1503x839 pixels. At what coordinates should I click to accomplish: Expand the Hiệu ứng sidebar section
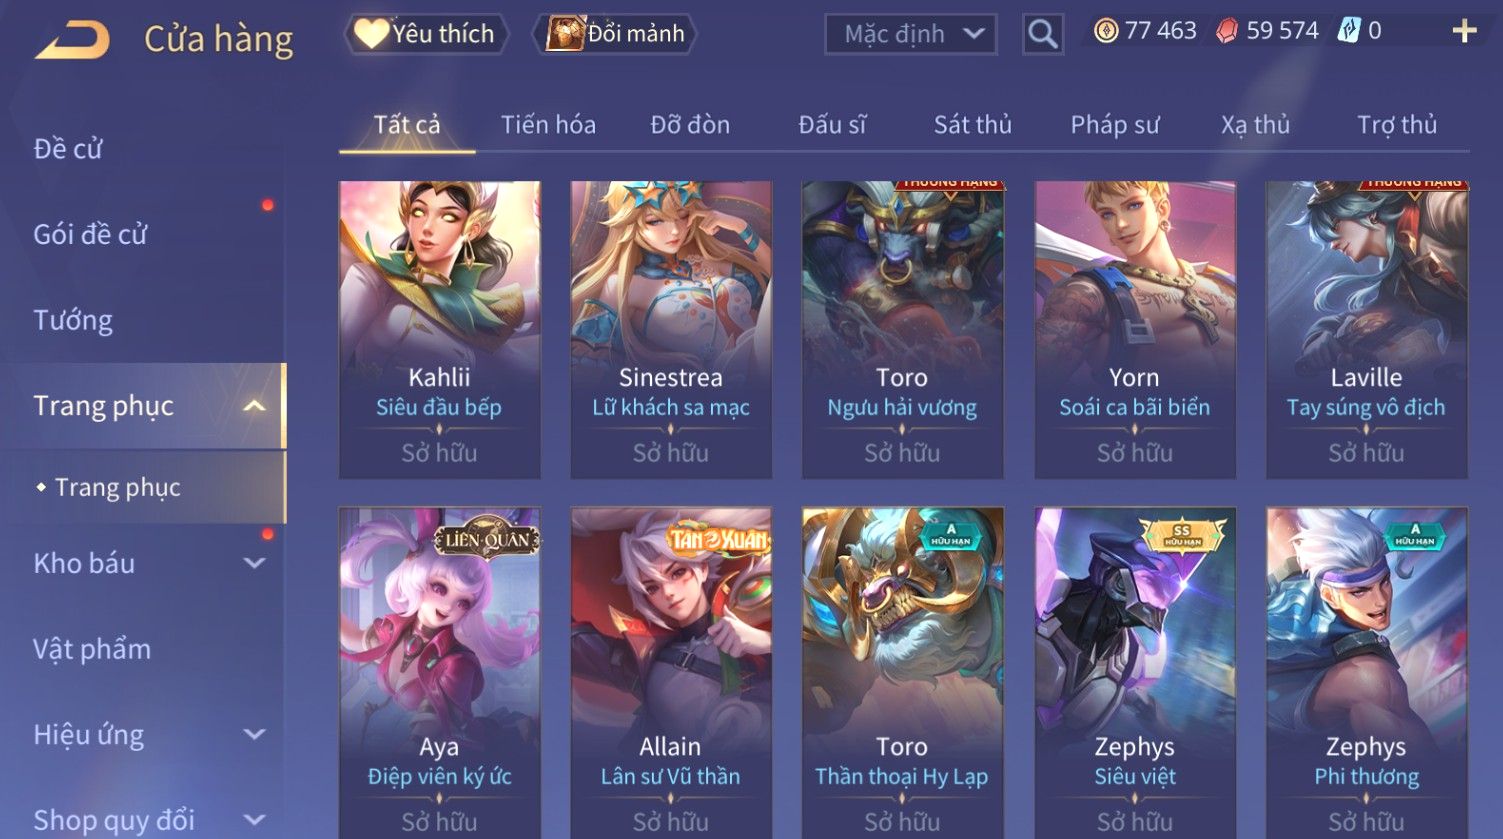tap(254, 735)
